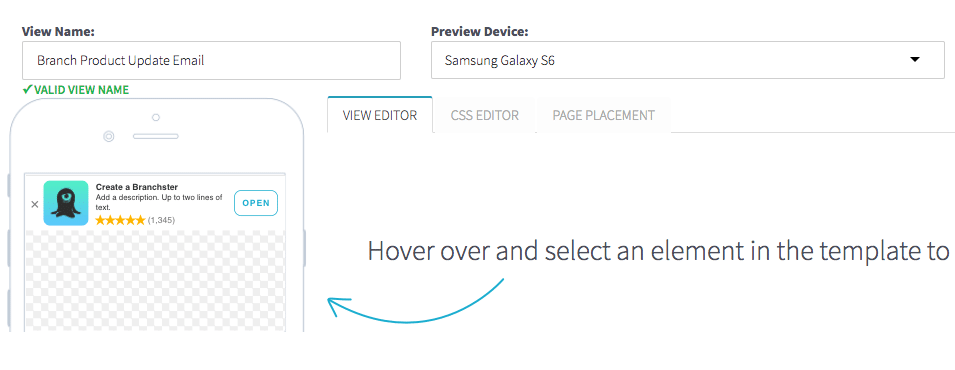
Task: Go to the PAGE PLACEMENT tab
Action: 604,115
